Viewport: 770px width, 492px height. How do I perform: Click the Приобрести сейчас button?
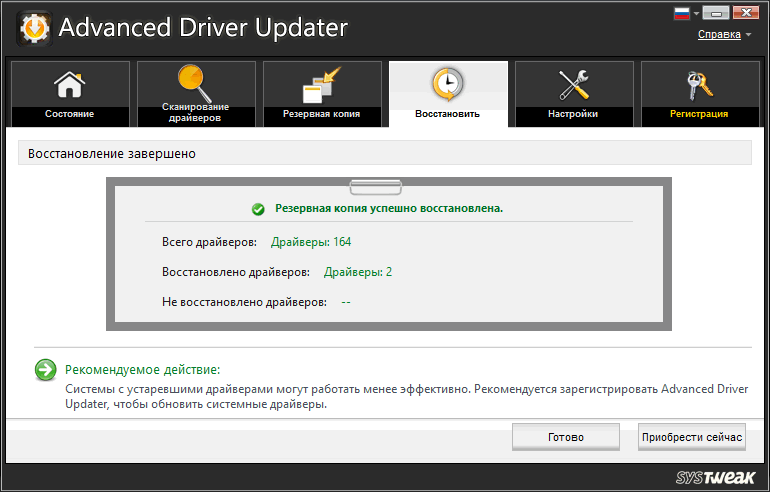click(691, 437)
